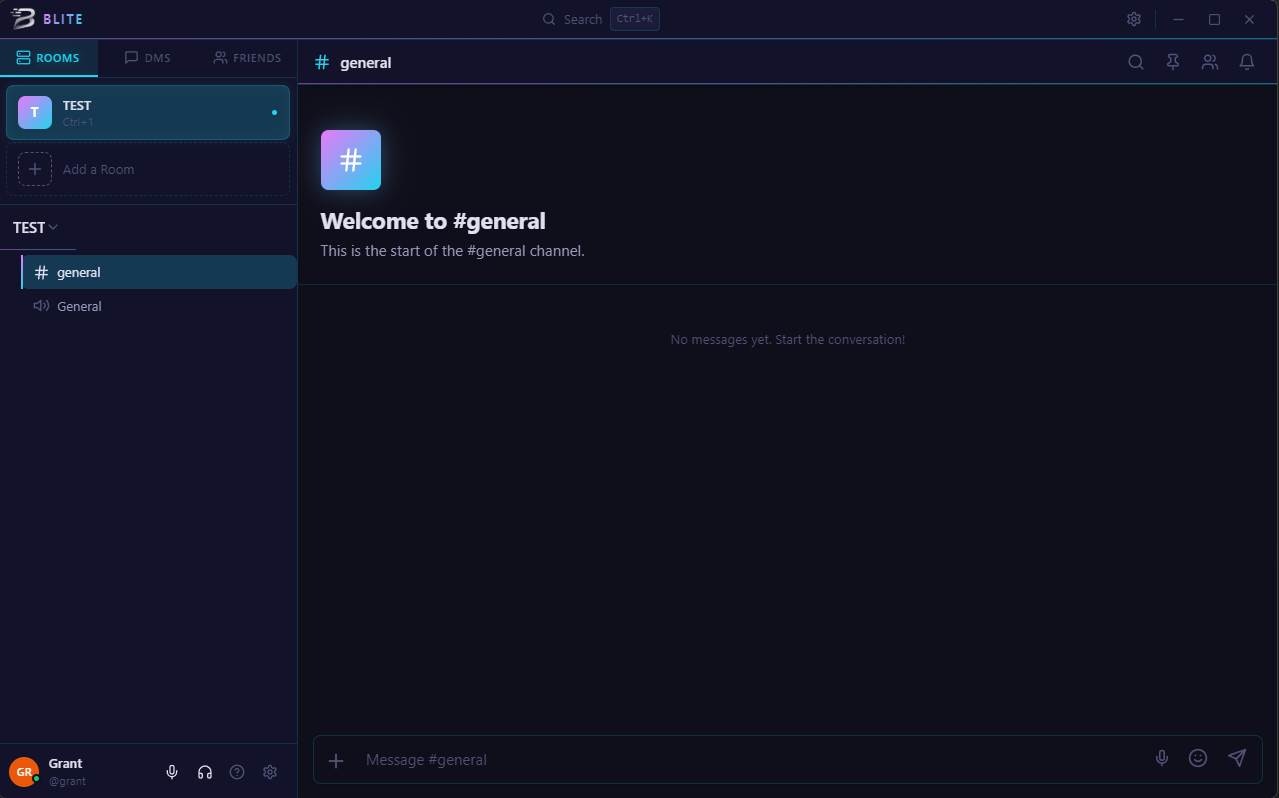Viewport: 1279px width, 798px height.
Task: Click the T avatar of TEST room
Action: pos(35,112)
